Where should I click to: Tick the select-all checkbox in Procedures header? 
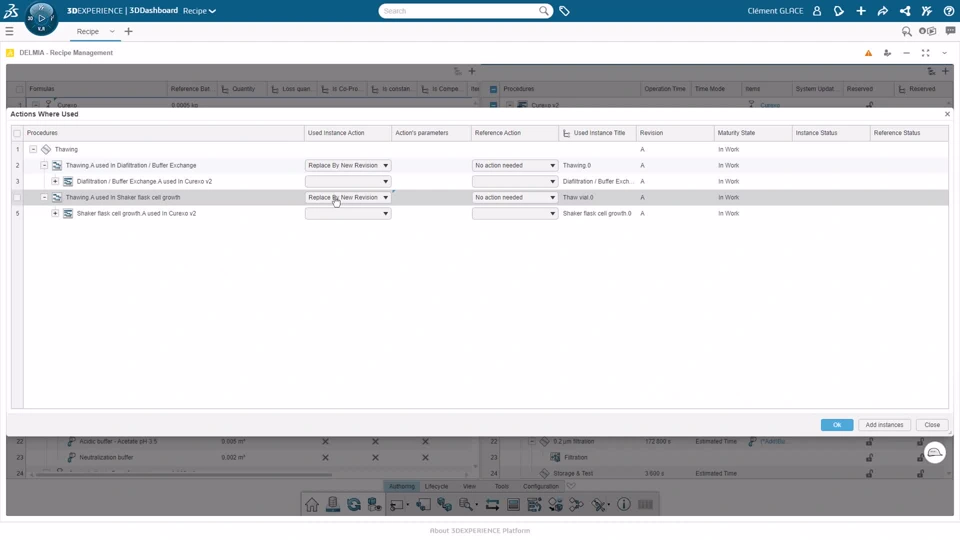point(17,133)
